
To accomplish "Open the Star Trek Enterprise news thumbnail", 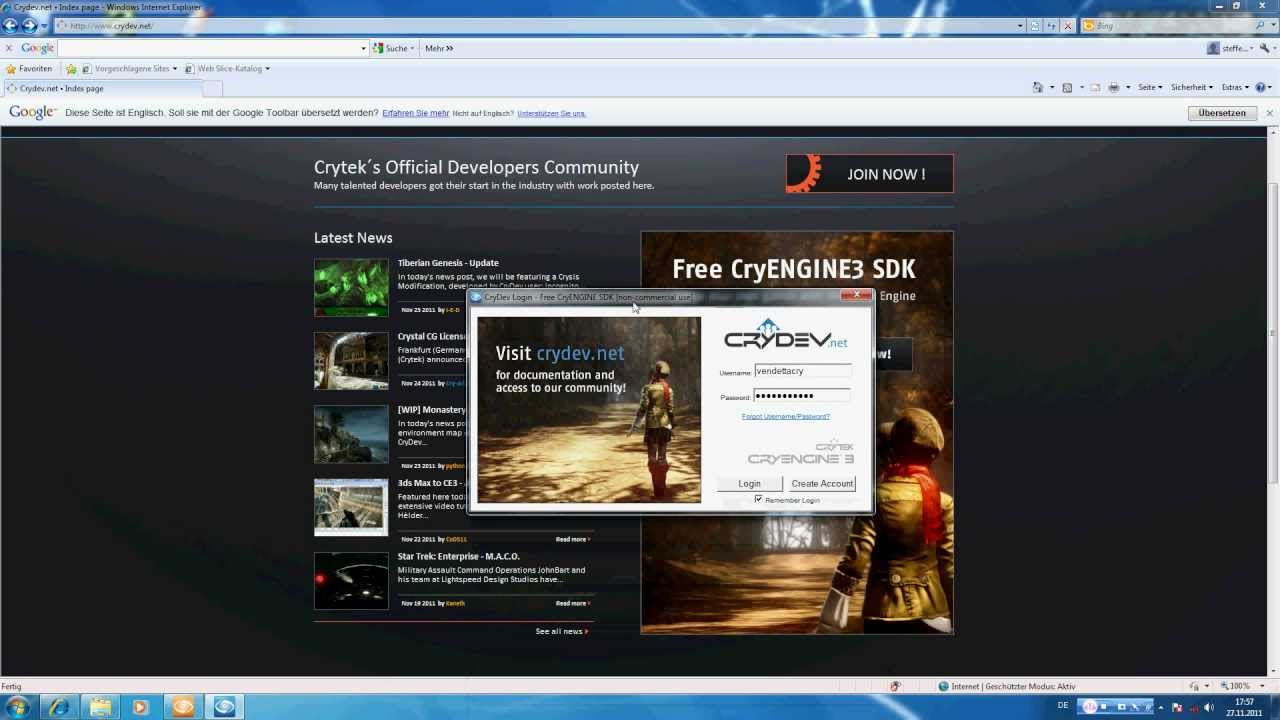I will 351,581.
